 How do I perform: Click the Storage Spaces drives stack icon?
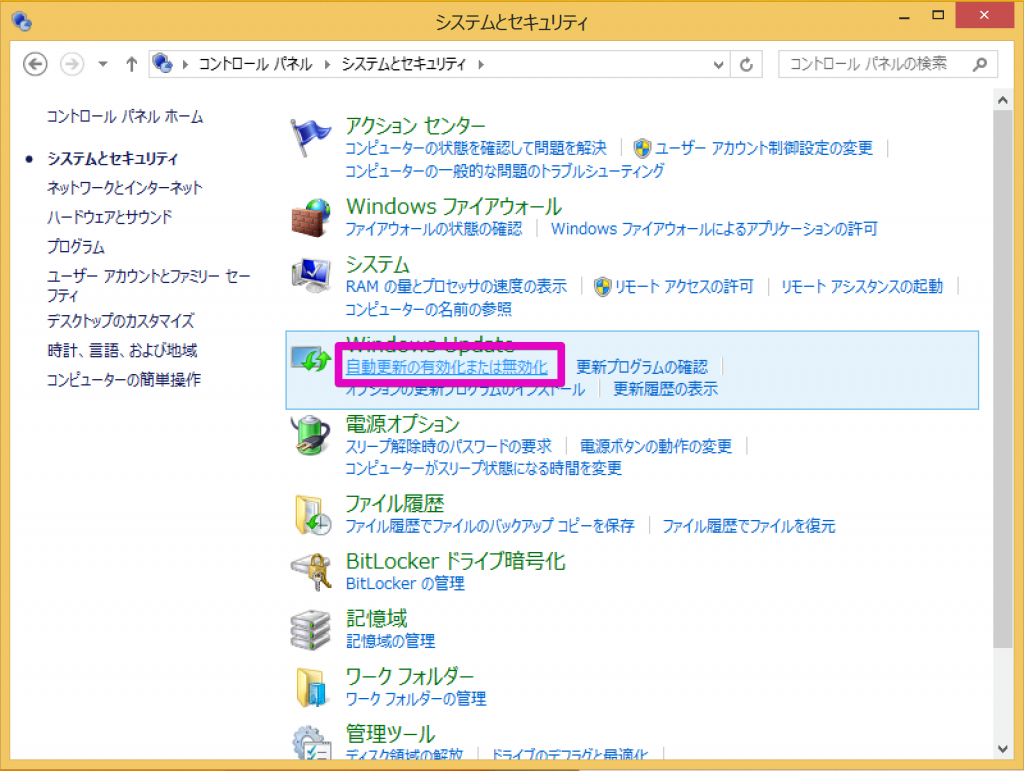pos(311,629)
